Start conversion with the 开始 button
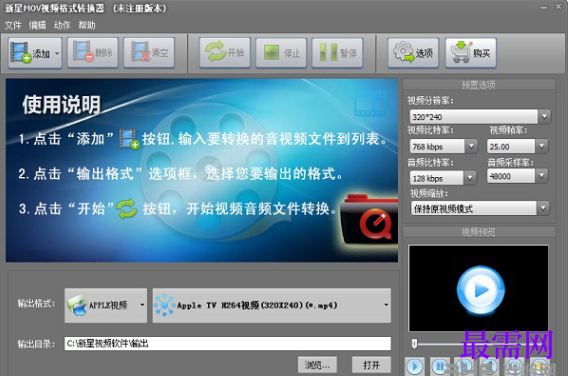572x376 pixels. tap(225, 53)
